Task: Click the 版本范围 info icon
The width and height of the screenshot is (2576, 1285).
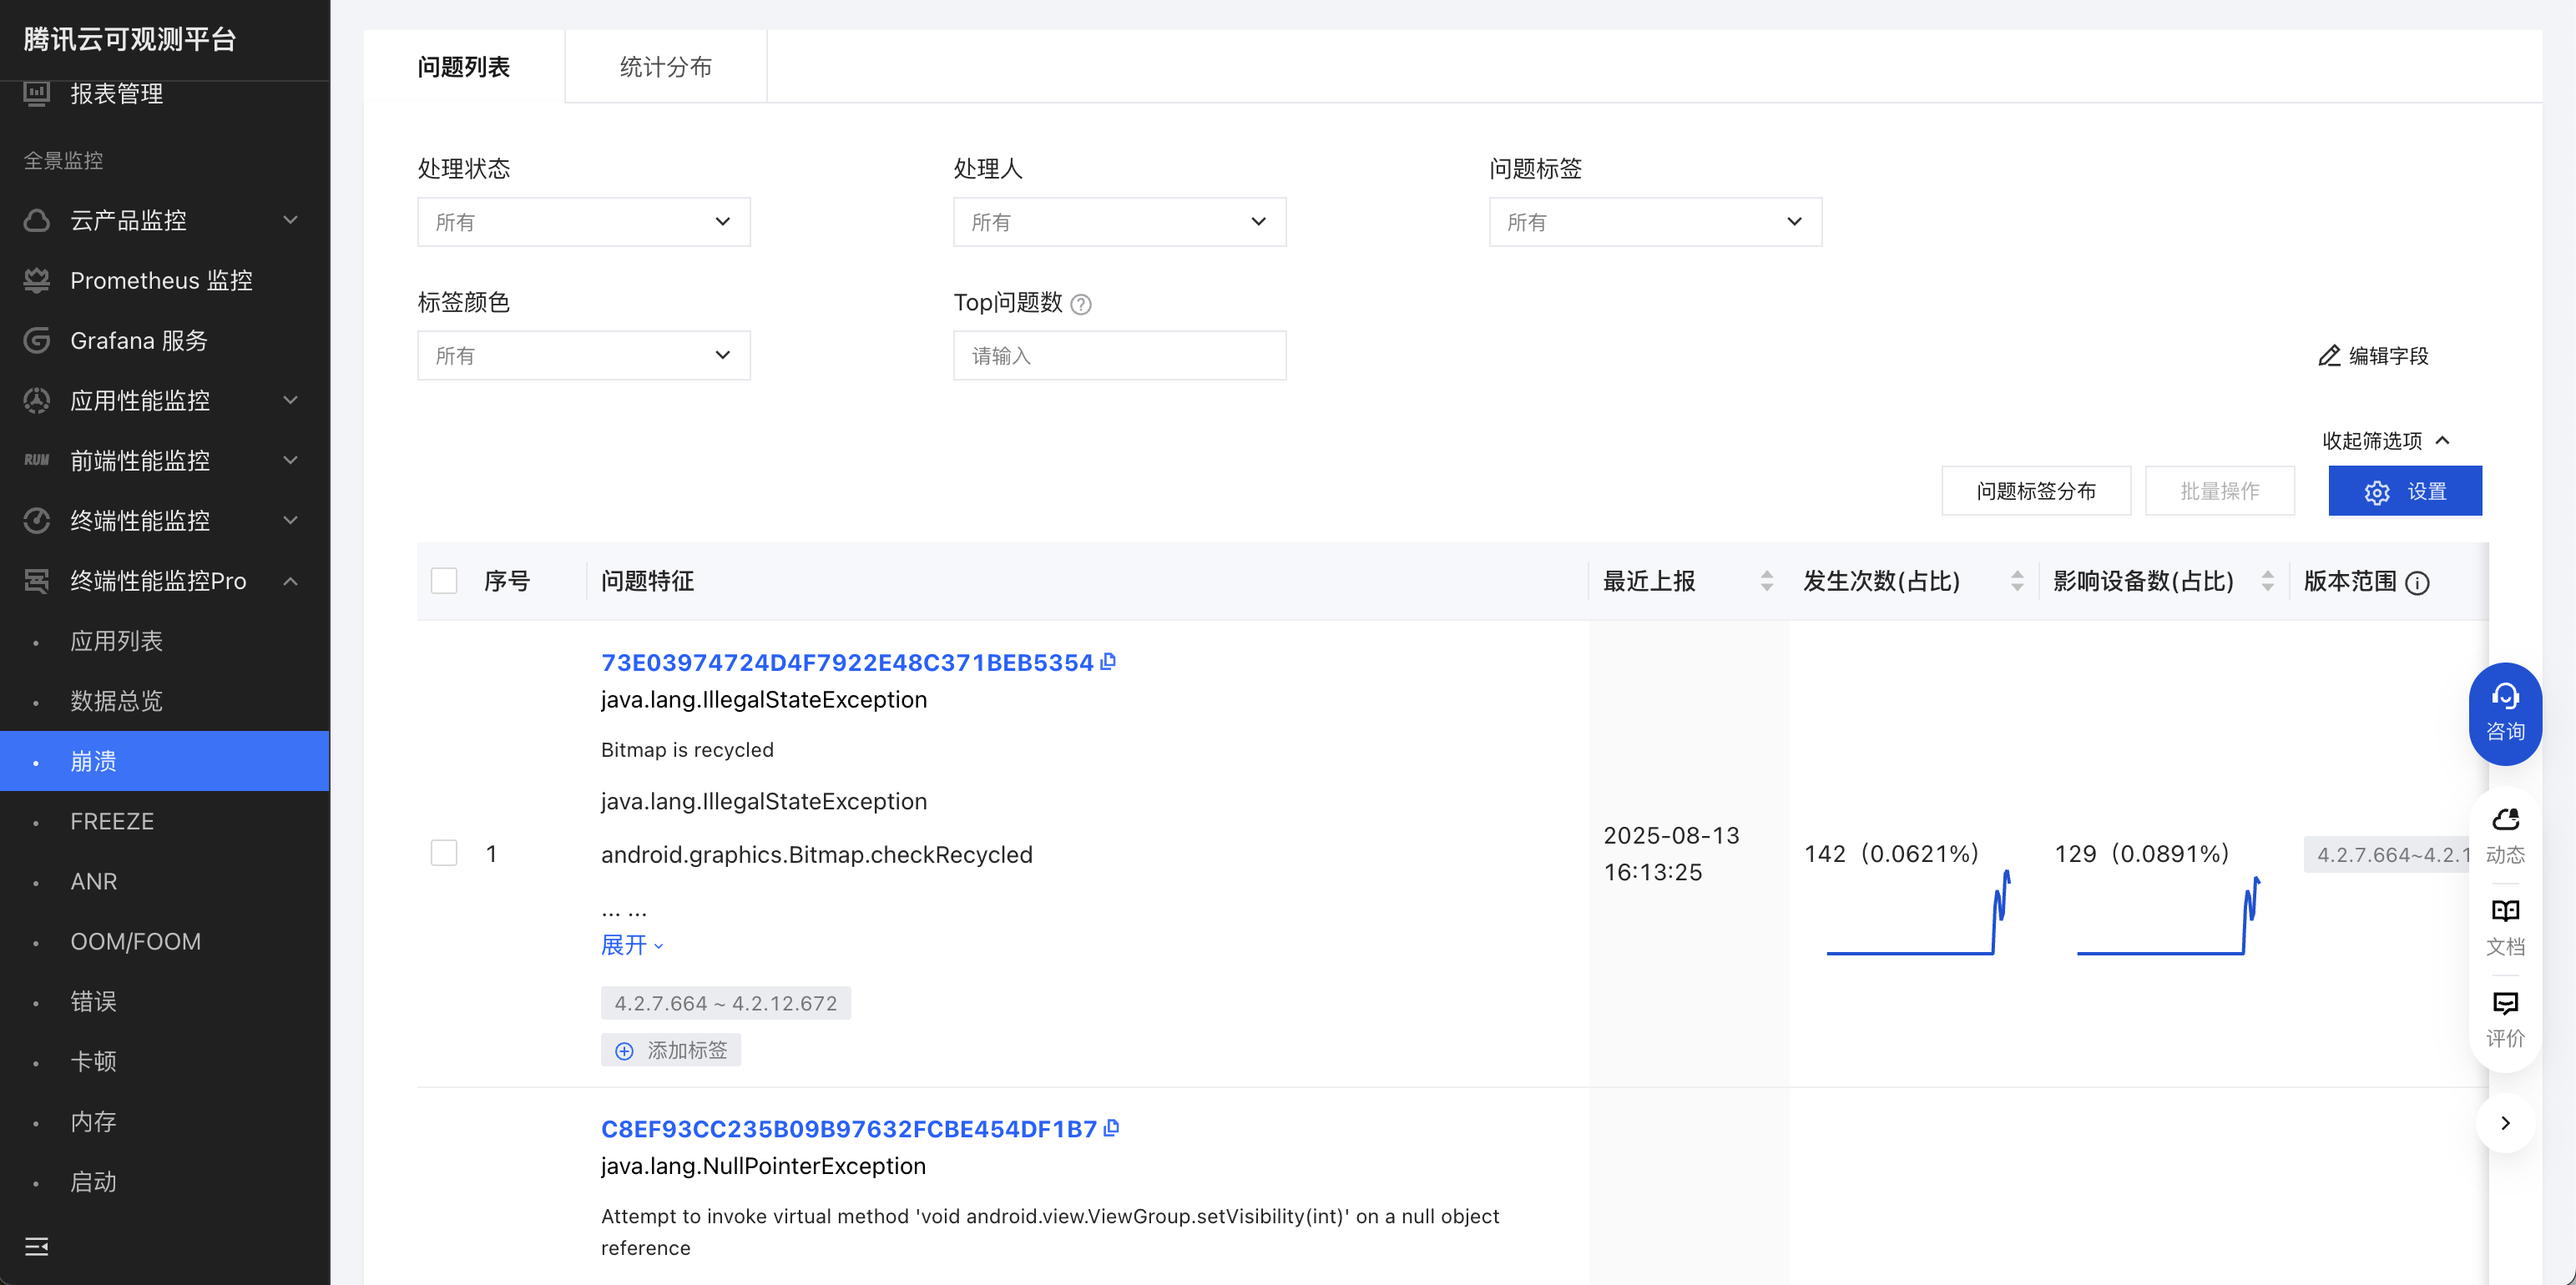Action: point(2417,583)
